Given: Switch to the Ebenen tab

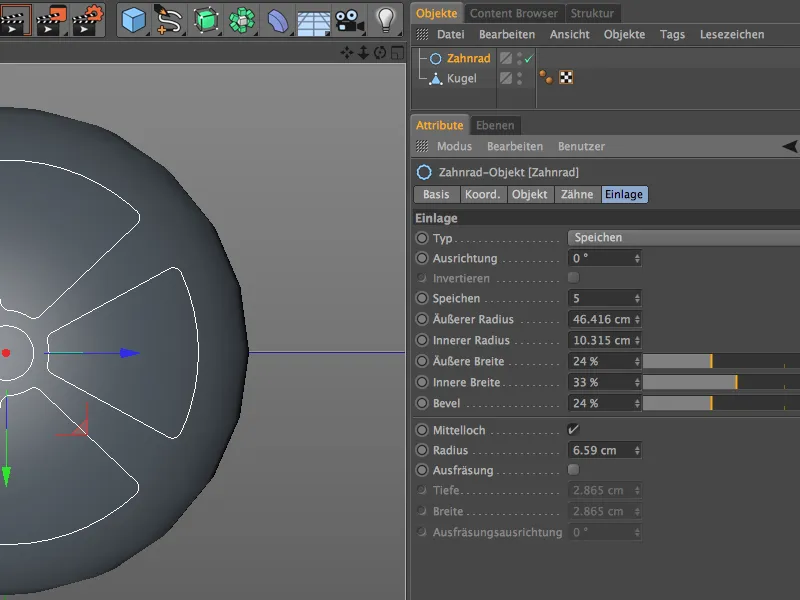Looking at the screenshot, I should [x=495, y=125].
